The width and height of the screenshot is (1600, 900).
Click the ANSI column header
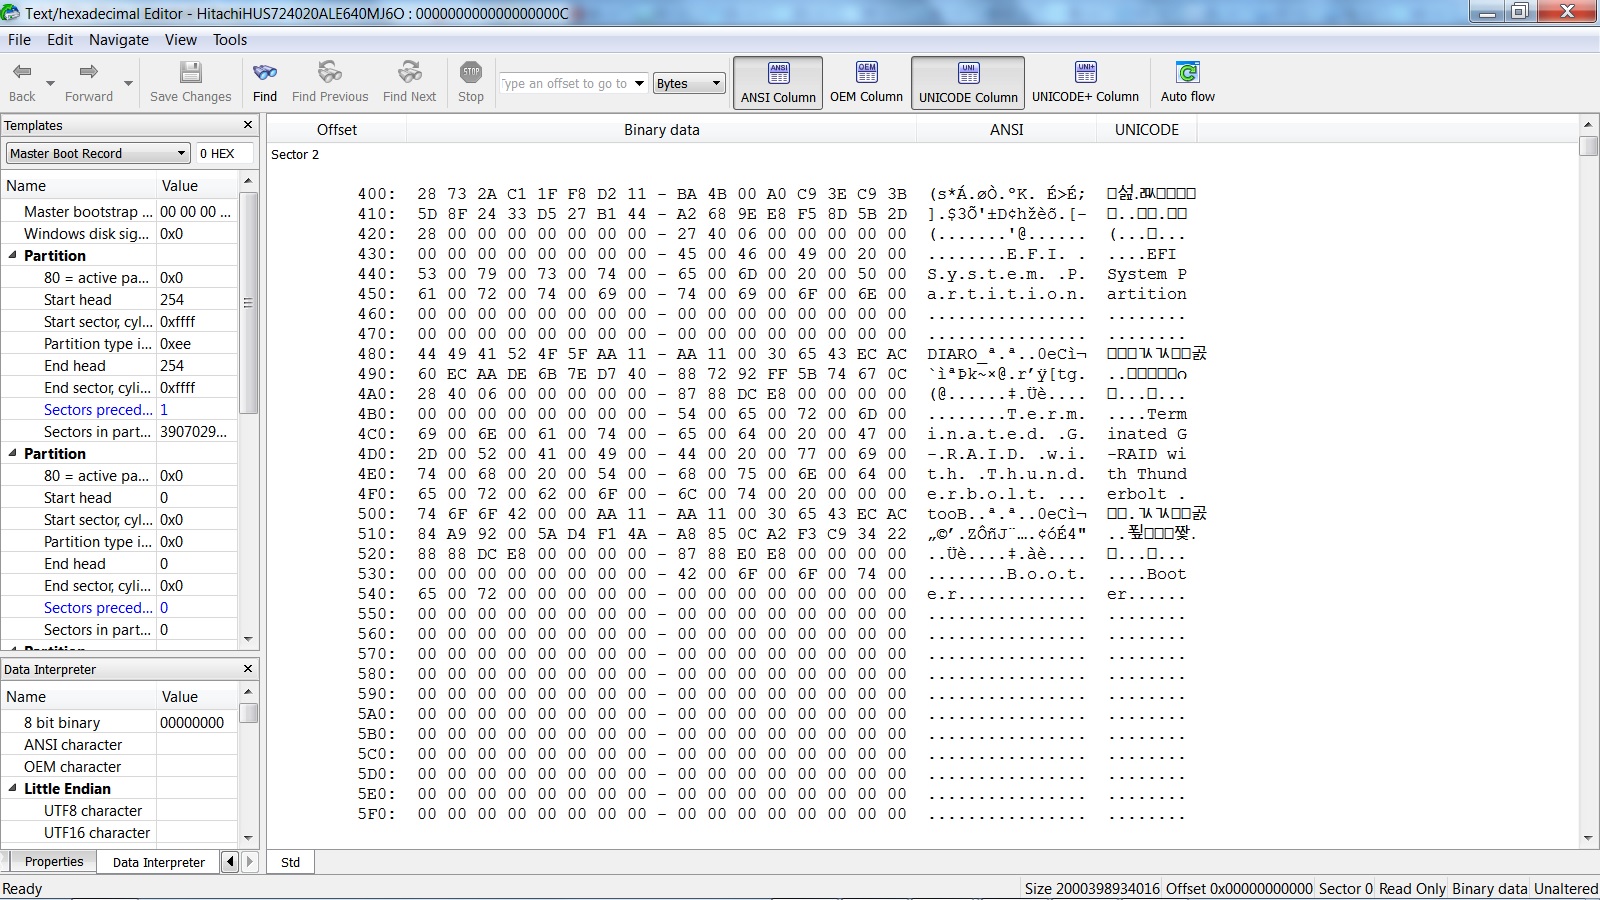1006,130
